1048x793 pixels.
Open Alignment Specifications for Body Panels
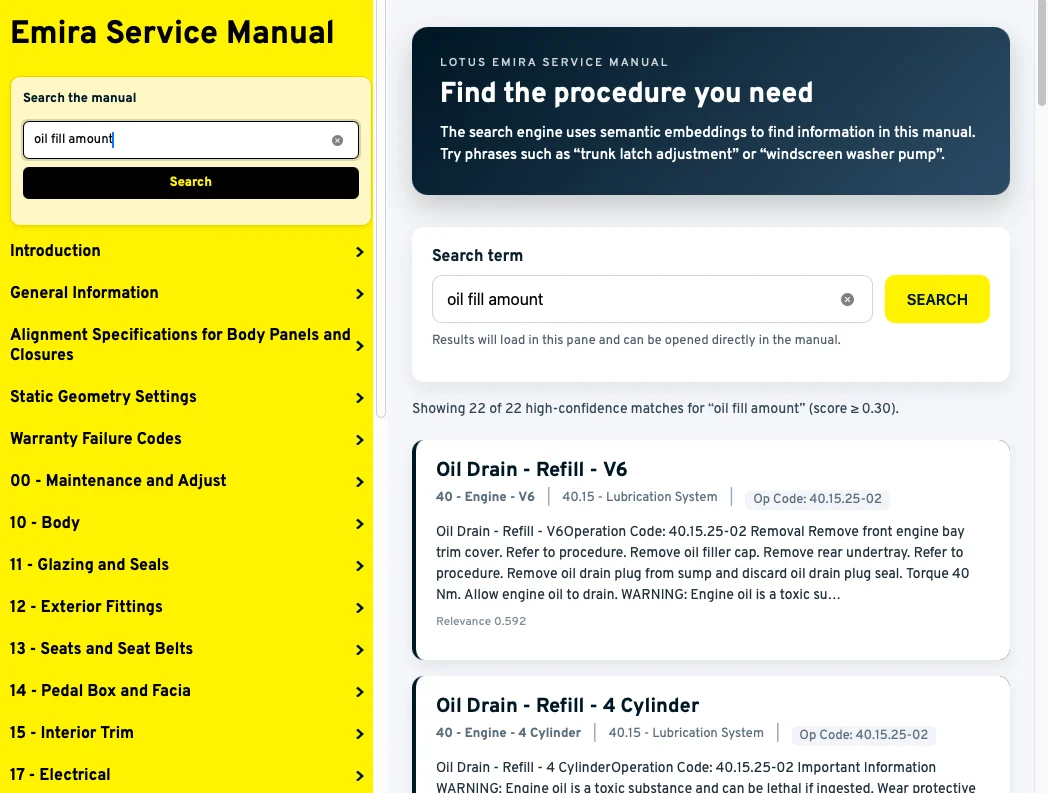point(180,344)
